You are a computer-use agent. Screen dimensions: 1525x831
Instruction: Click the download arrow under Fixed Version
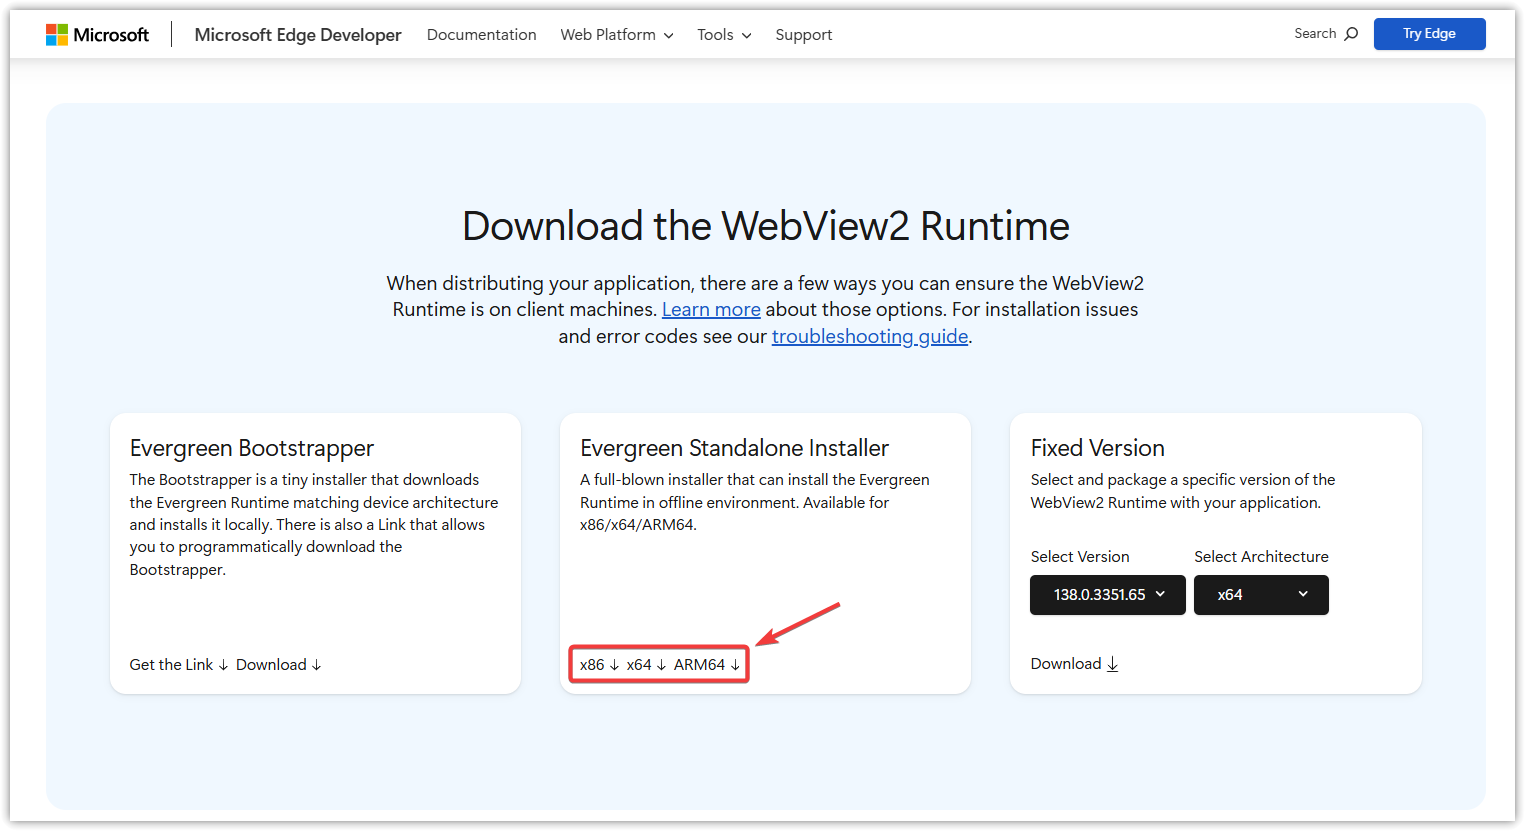(1112, 663)
